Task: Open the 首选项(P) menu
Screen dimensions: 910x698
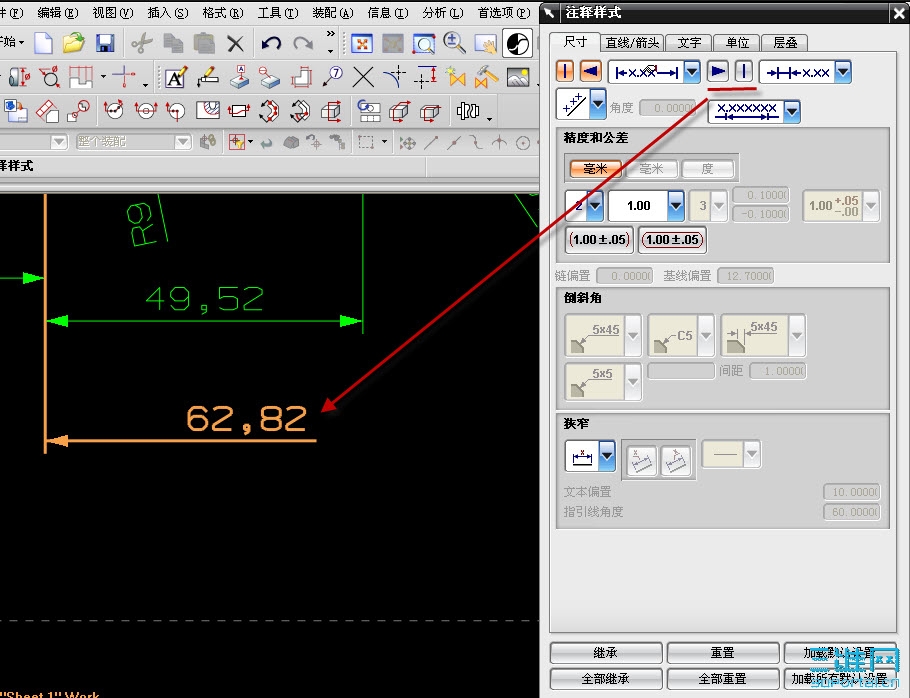Action: (504, 12)
